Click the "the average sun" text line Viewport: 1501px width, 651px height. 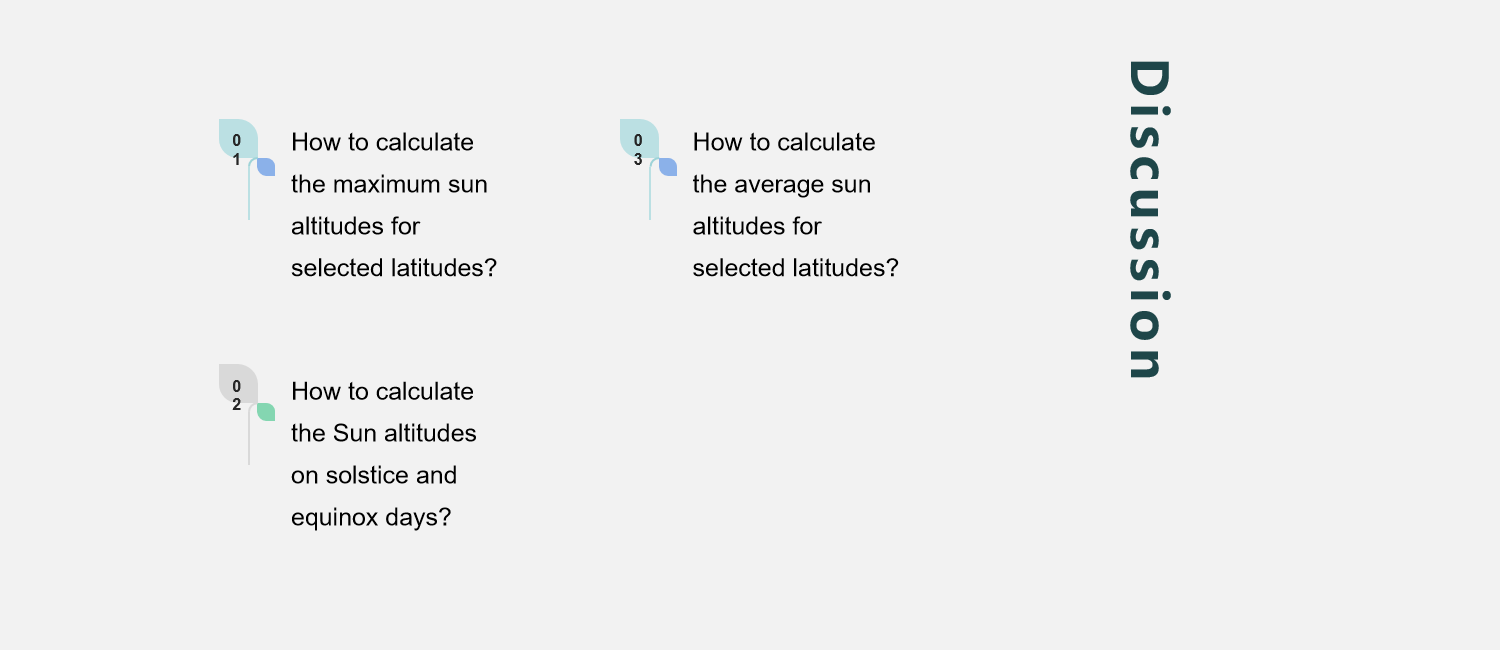(781, 185)
